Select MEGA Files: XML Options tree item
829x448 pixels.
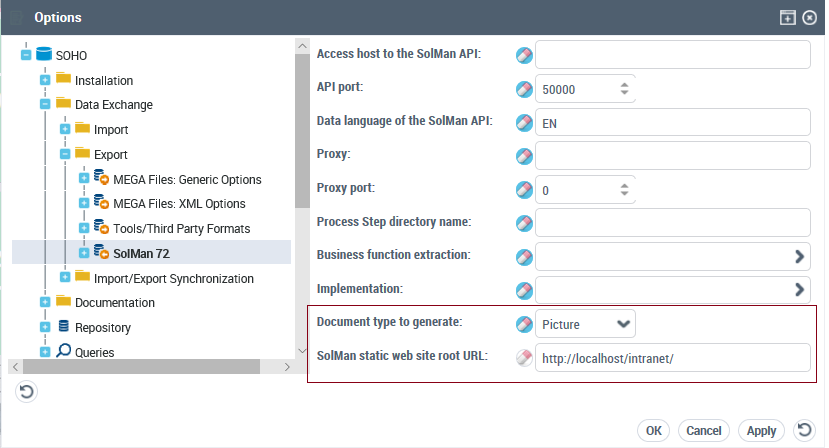(179, 204)
